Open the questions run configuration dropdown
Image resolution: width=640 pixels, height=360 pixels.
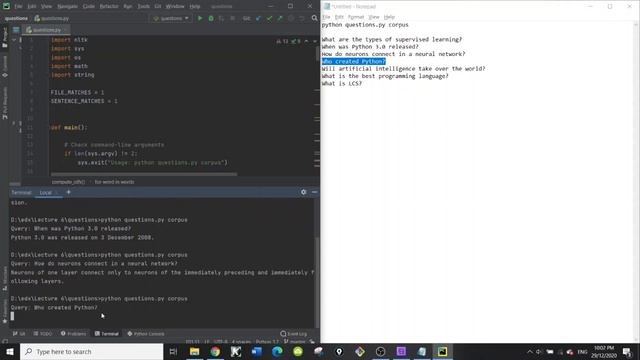click(171, 18)
